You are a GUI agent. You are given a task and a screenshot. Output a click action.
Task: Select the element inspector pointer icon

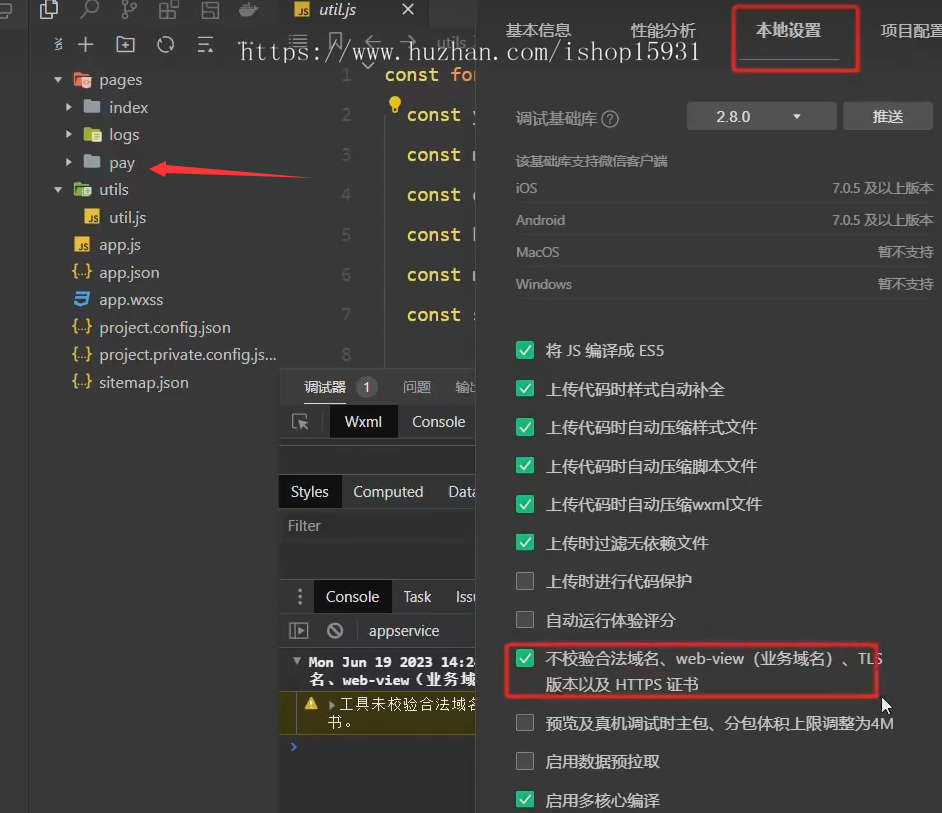pyautogui.click(x=300, y=422)
